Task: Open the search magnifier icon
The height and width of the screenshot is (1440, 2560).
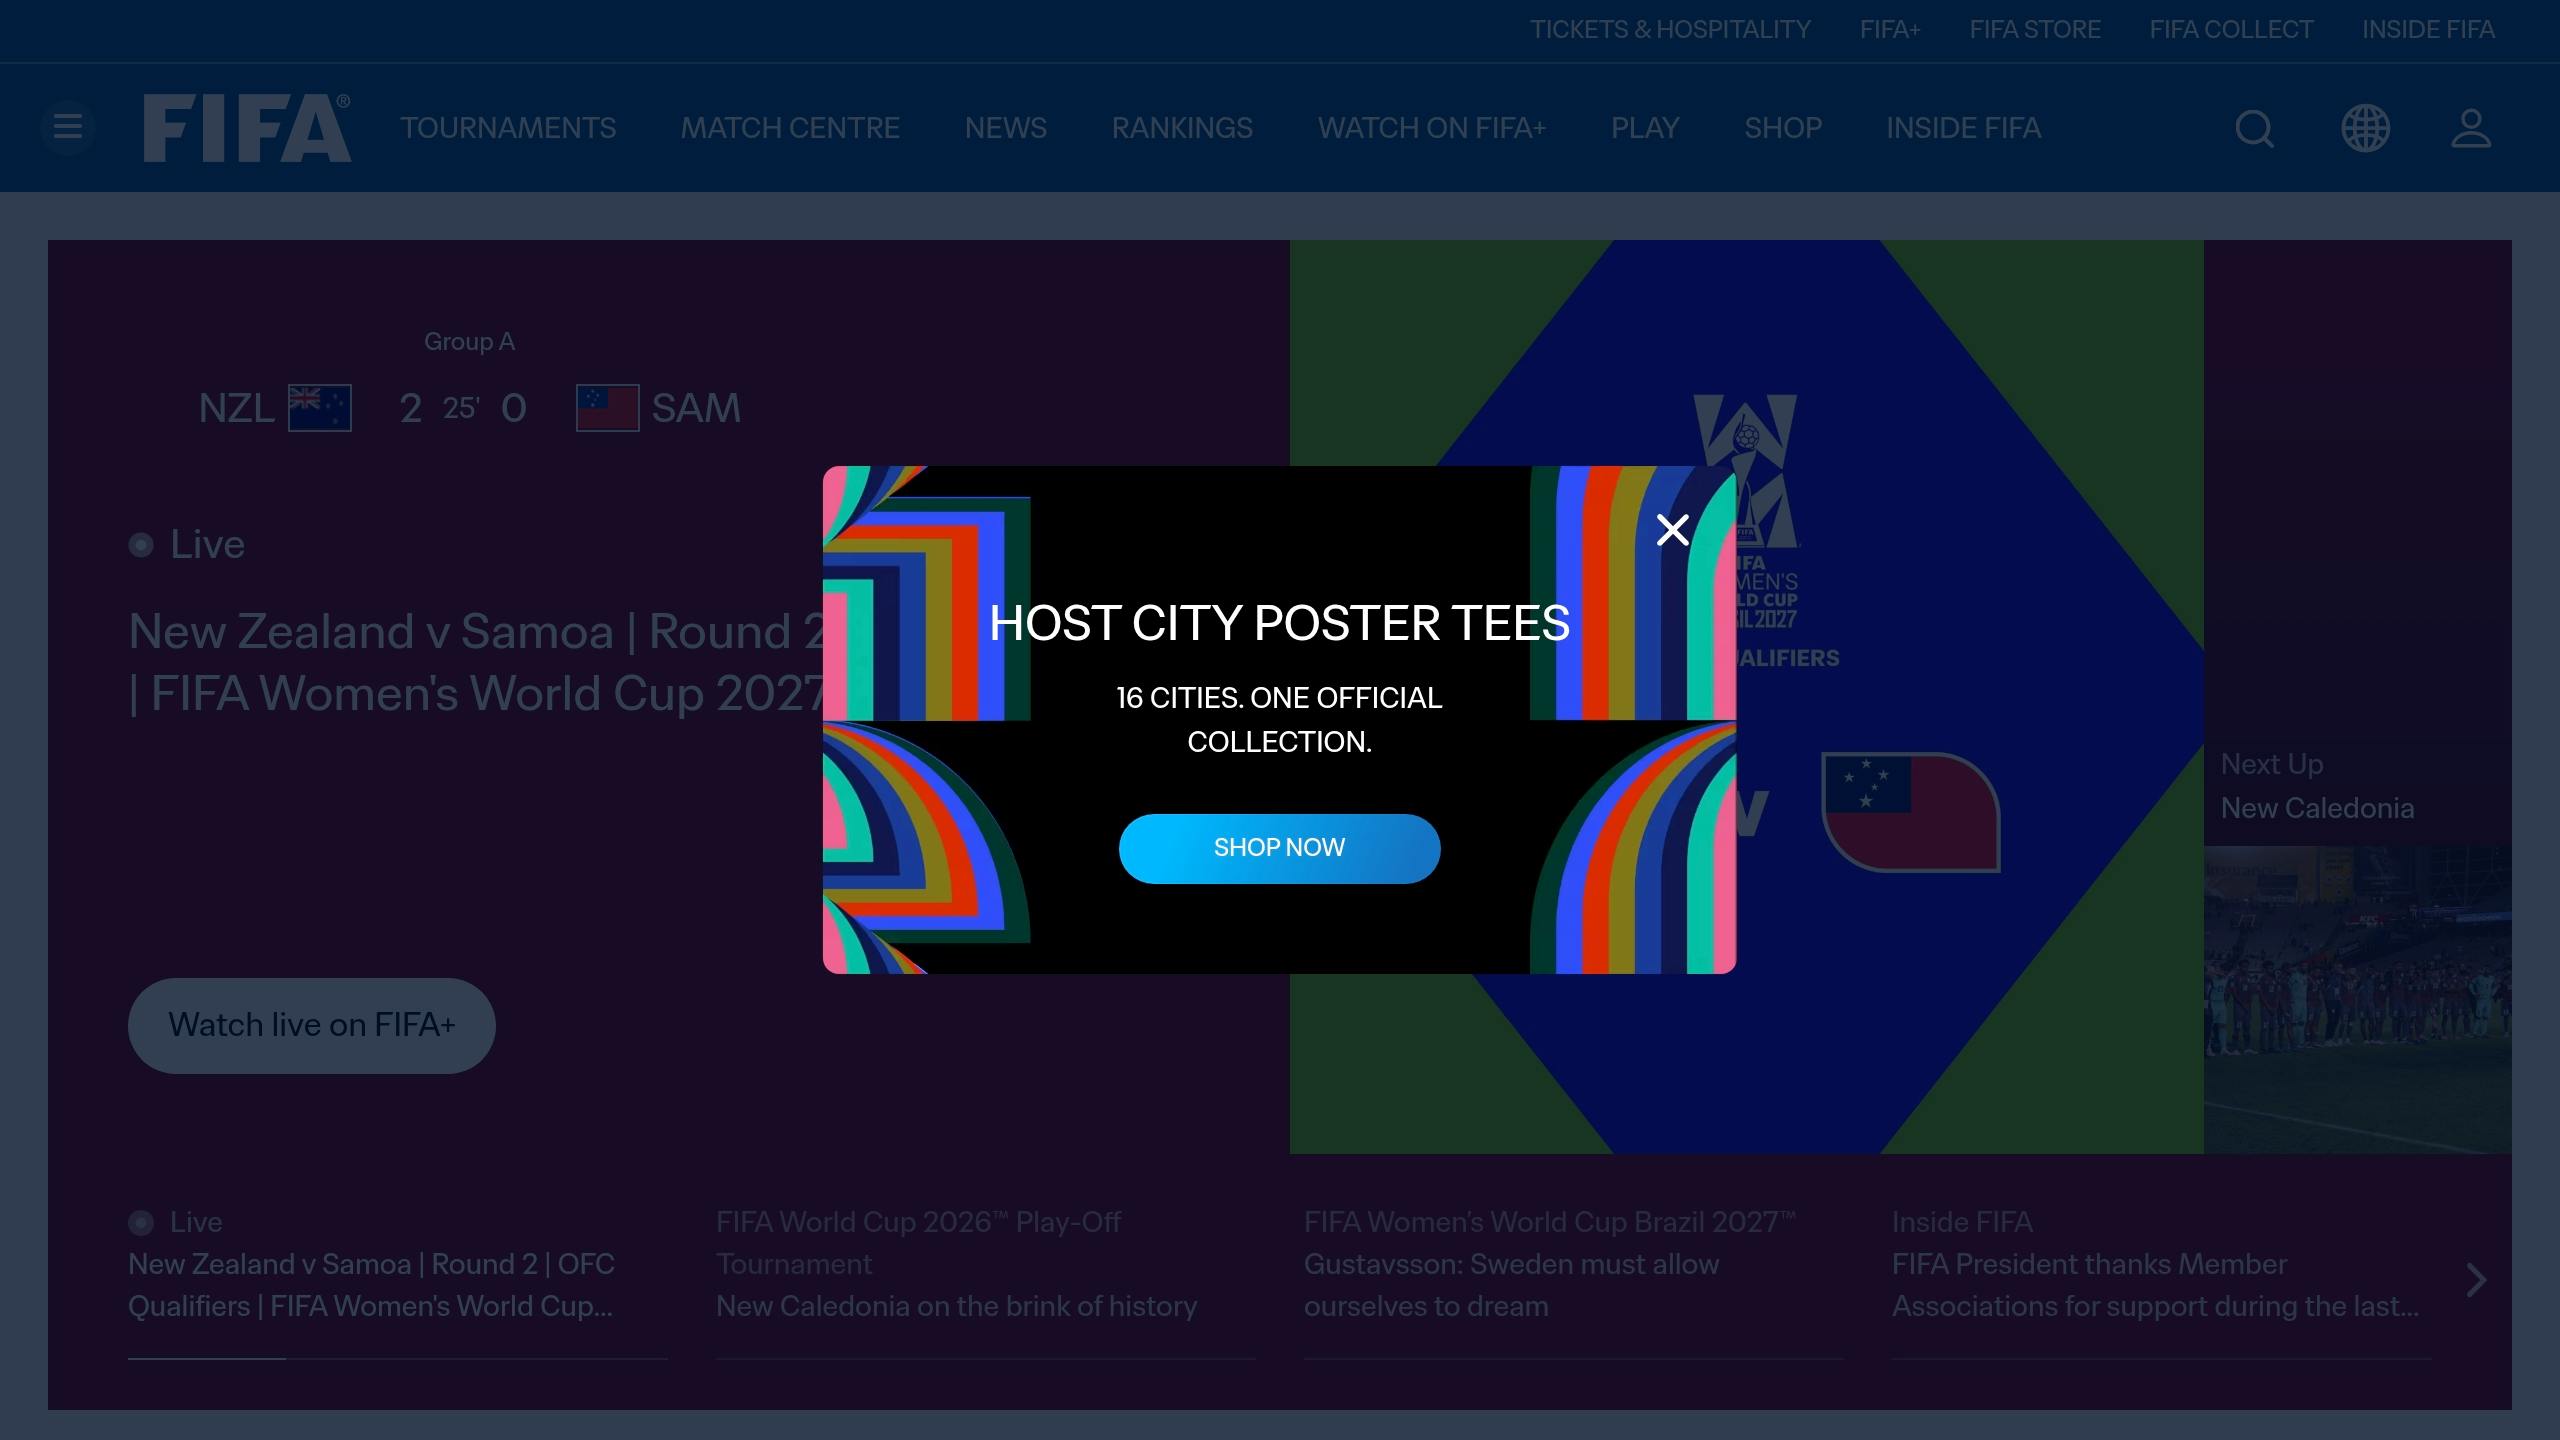Action: click(x=2254, y=128)
